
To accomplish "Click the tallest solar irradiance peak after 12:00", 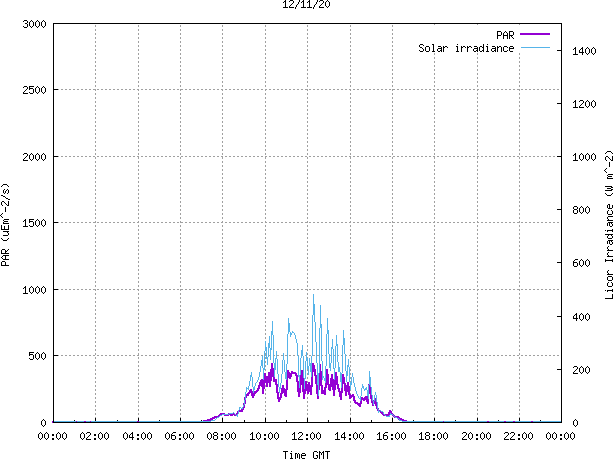I will coord(313,295).
